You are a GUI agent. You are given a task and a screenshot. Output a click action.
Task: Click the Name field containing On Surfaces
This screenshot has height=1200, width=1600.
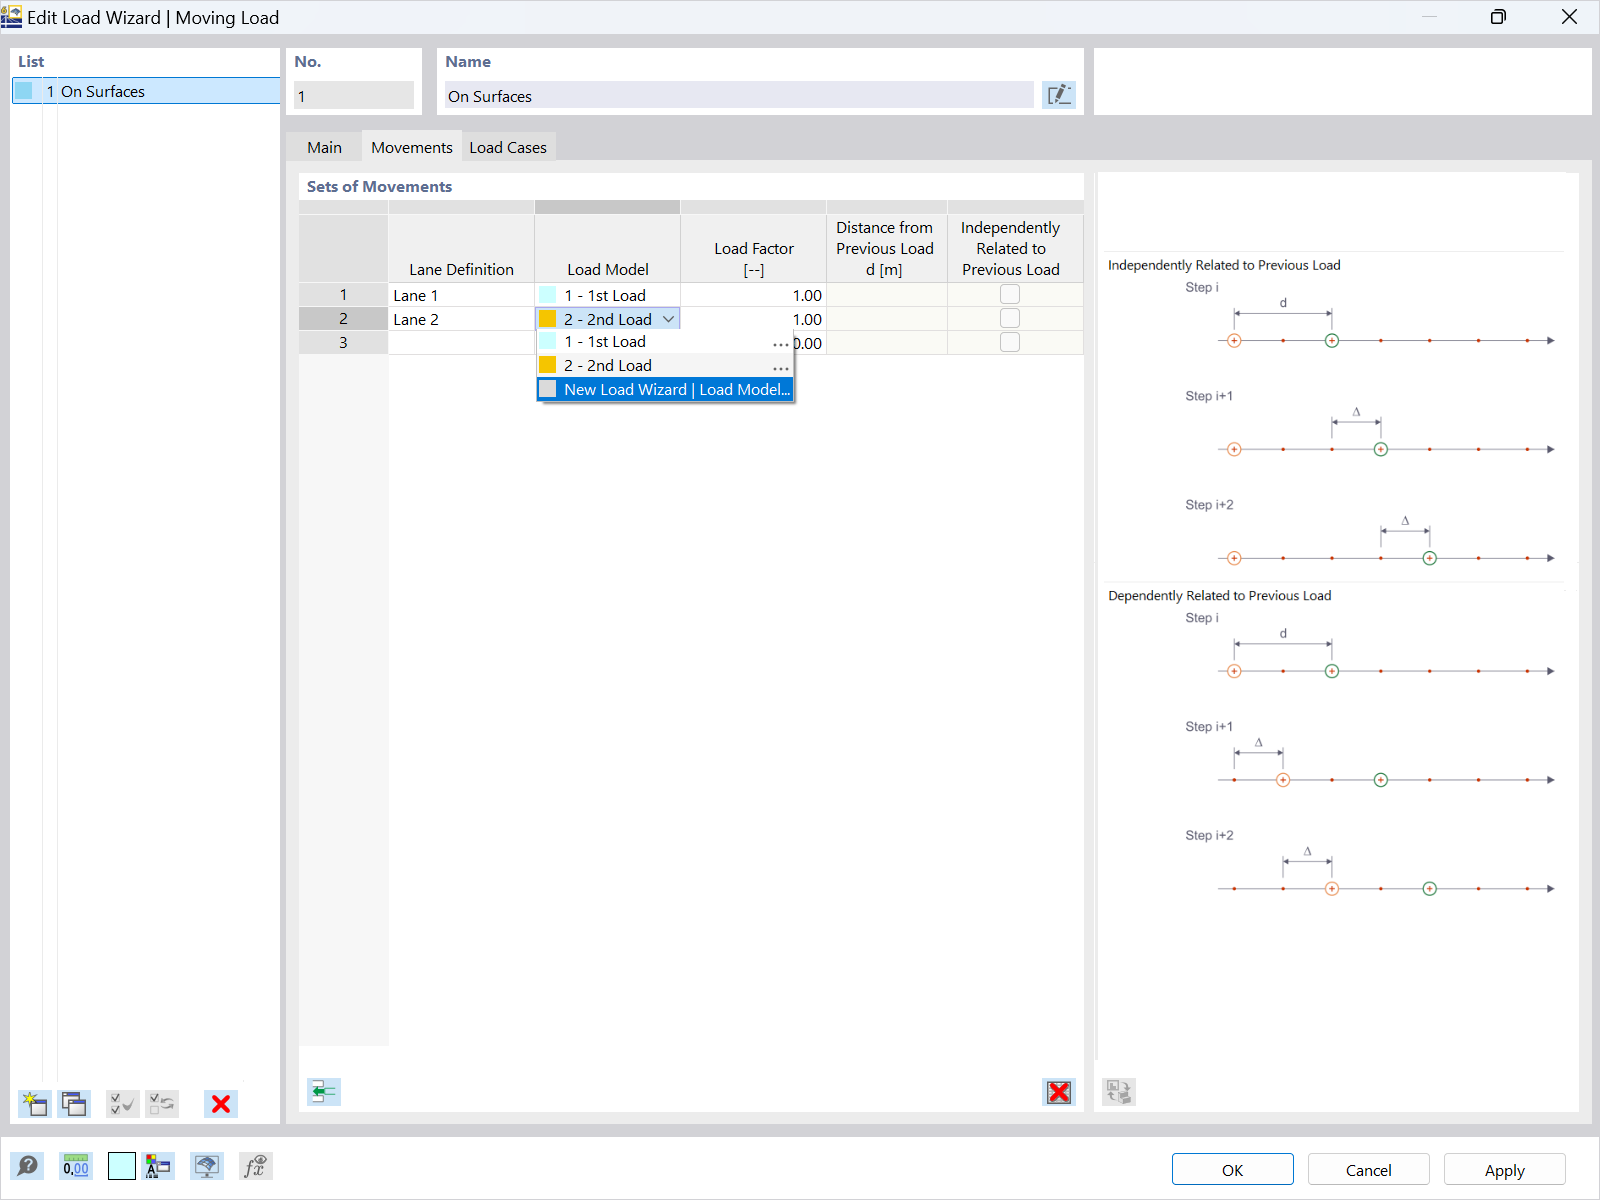click(739, 96)
